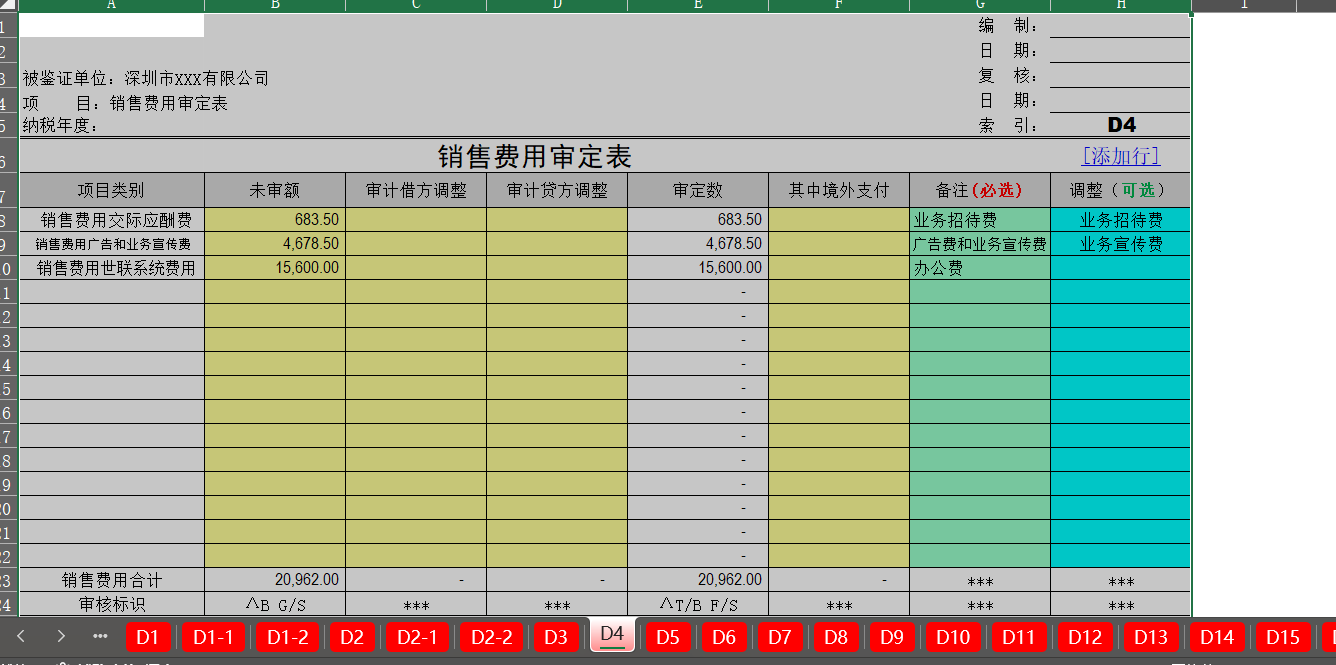The image size is (1336, 665).
Task: Click the [添加行] link
Action: click(x=1120, y=156)
